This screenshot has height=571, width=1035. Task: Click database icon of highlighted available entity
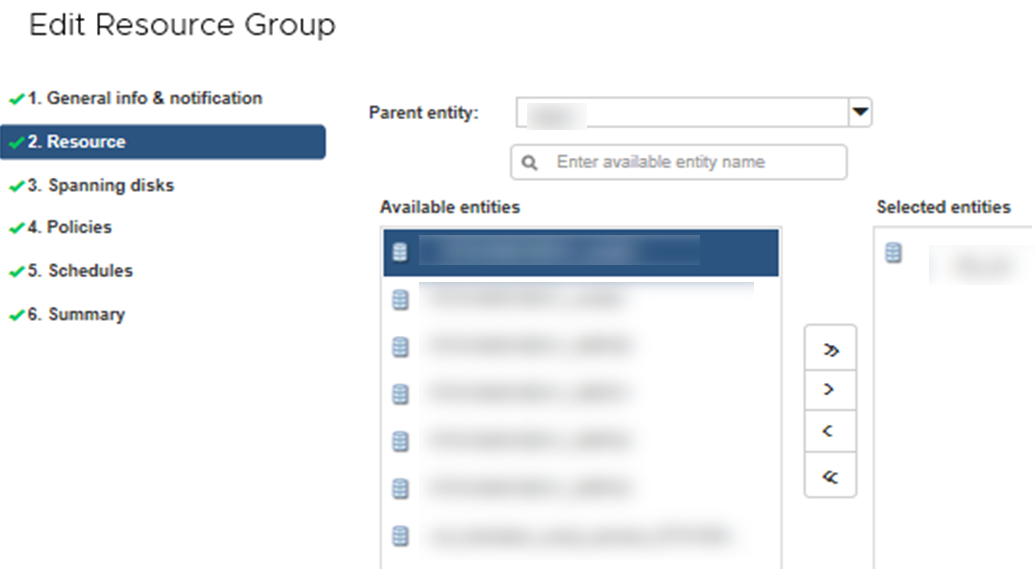coord(401,253)
